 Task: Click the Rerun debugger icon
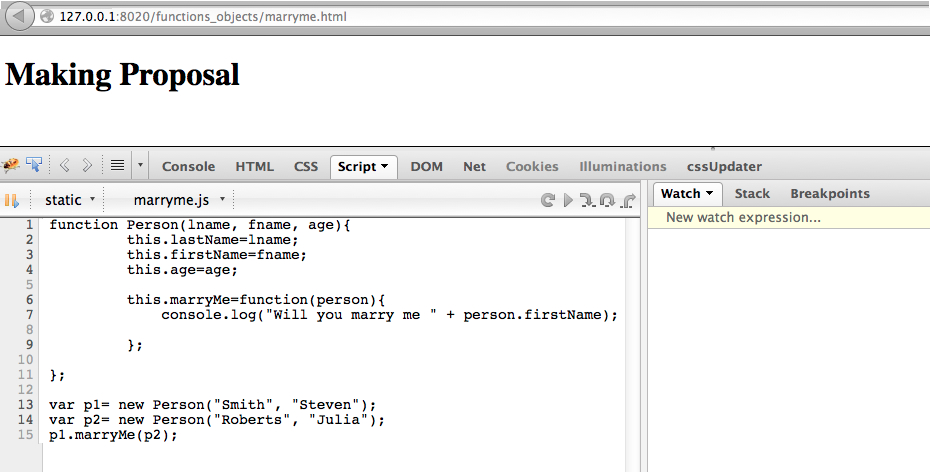tap(548, 200)
